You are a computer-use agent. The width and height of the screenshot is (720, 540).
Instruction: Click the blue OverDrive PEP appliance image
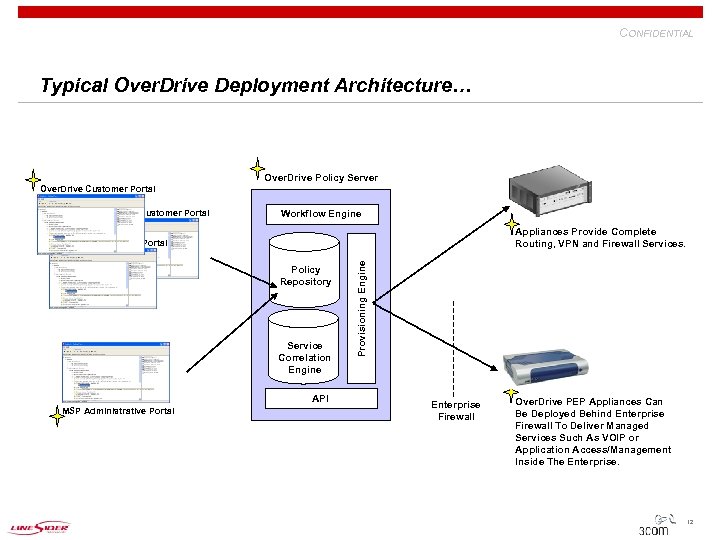pyautogui.click(x=546, y=366)
